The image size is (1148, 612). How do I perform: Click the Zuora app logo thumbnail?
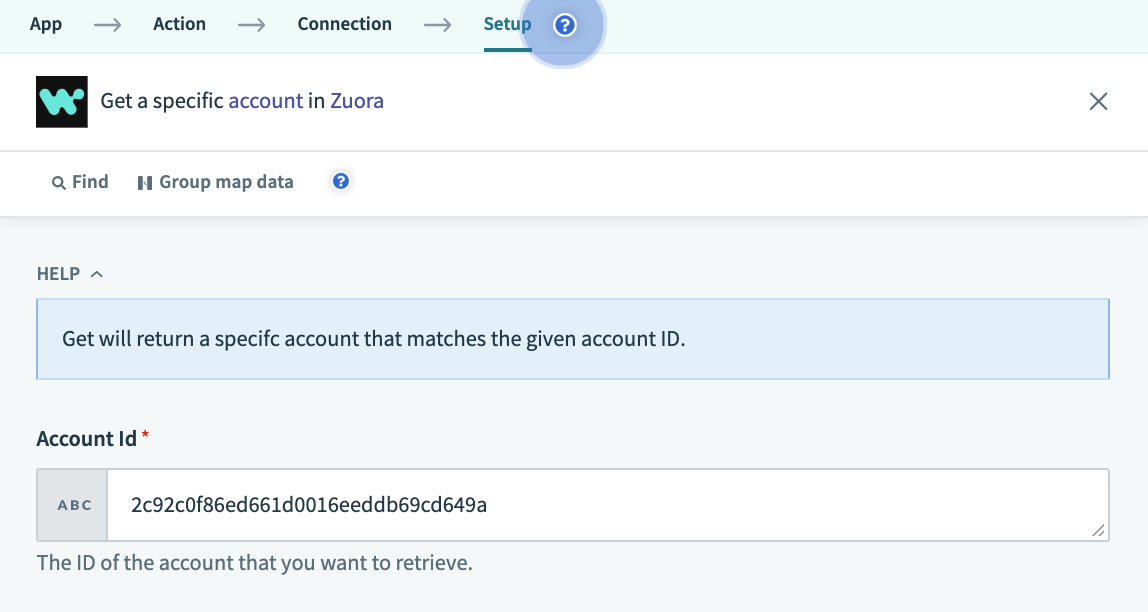click(x=62, y=101)
